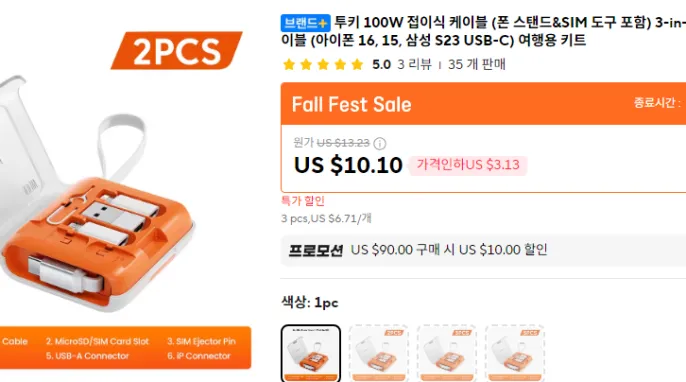Open the 특가 할인 special deal link

click(x=303, y=201)
